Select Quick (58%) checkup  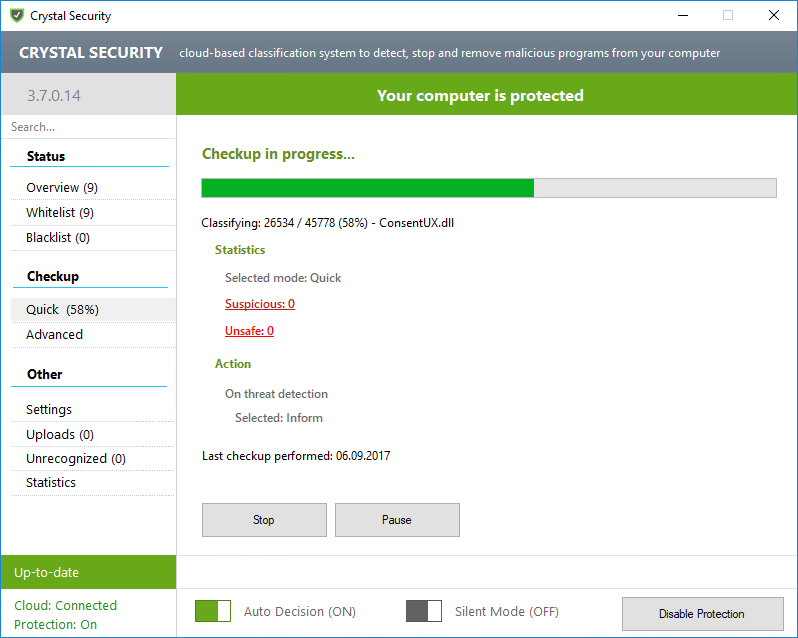click(62, 310)
